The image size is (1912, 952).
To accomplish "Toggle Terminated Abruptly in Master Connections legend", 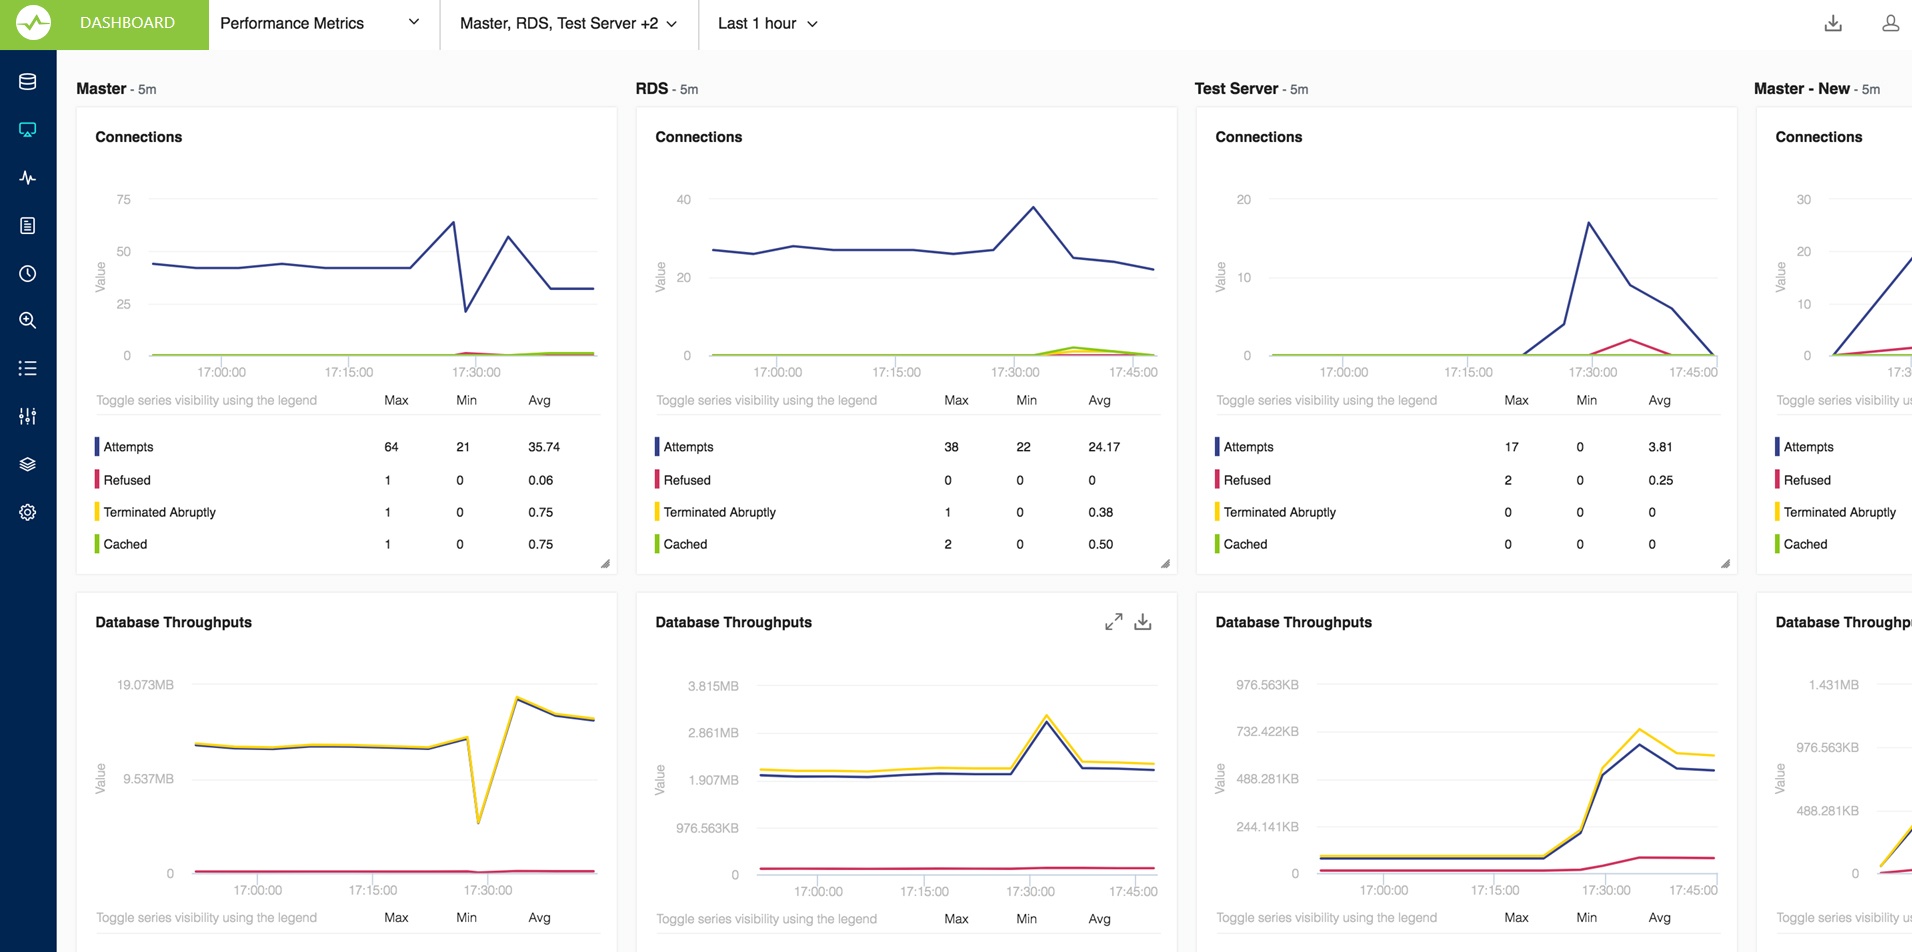I will pos(159,512).
